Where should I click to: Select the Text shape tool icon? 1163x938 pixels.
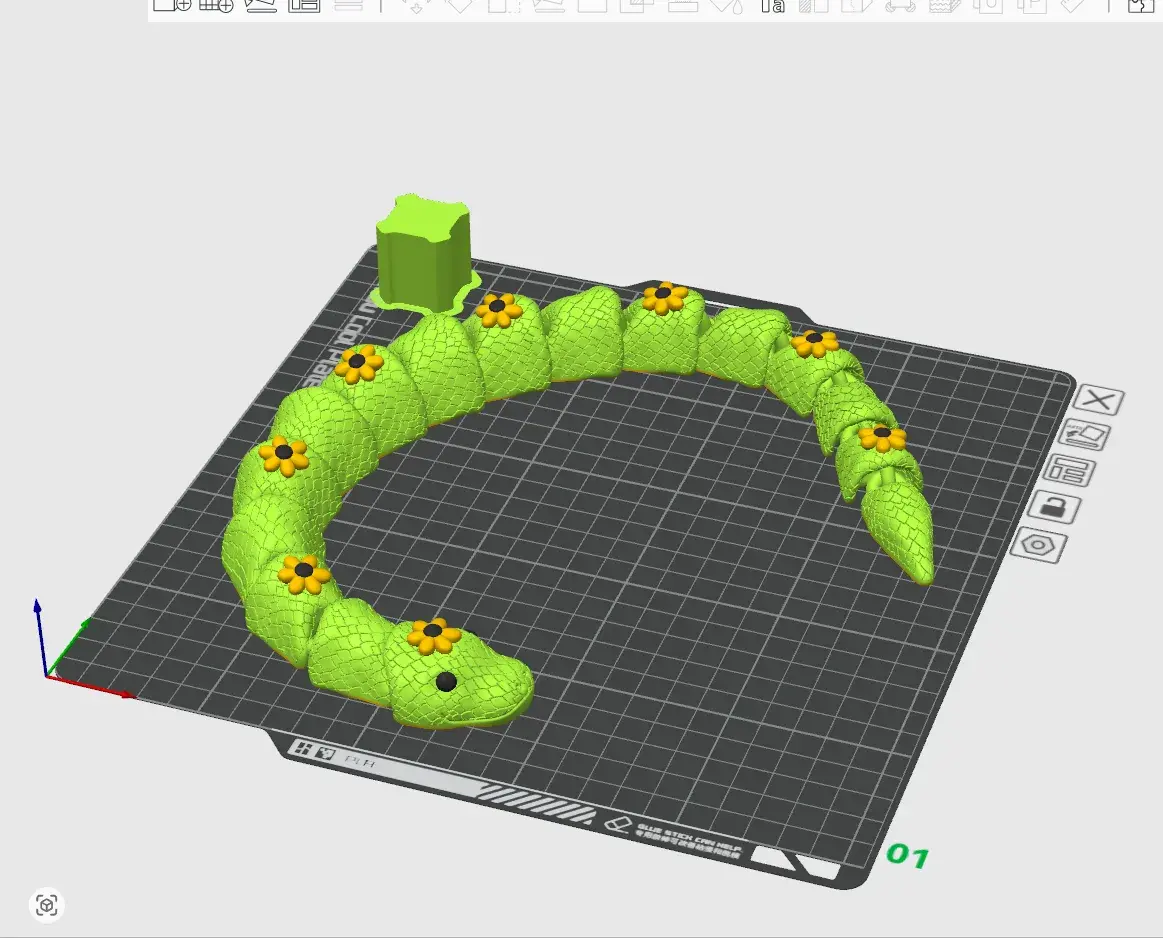[772, 6]
